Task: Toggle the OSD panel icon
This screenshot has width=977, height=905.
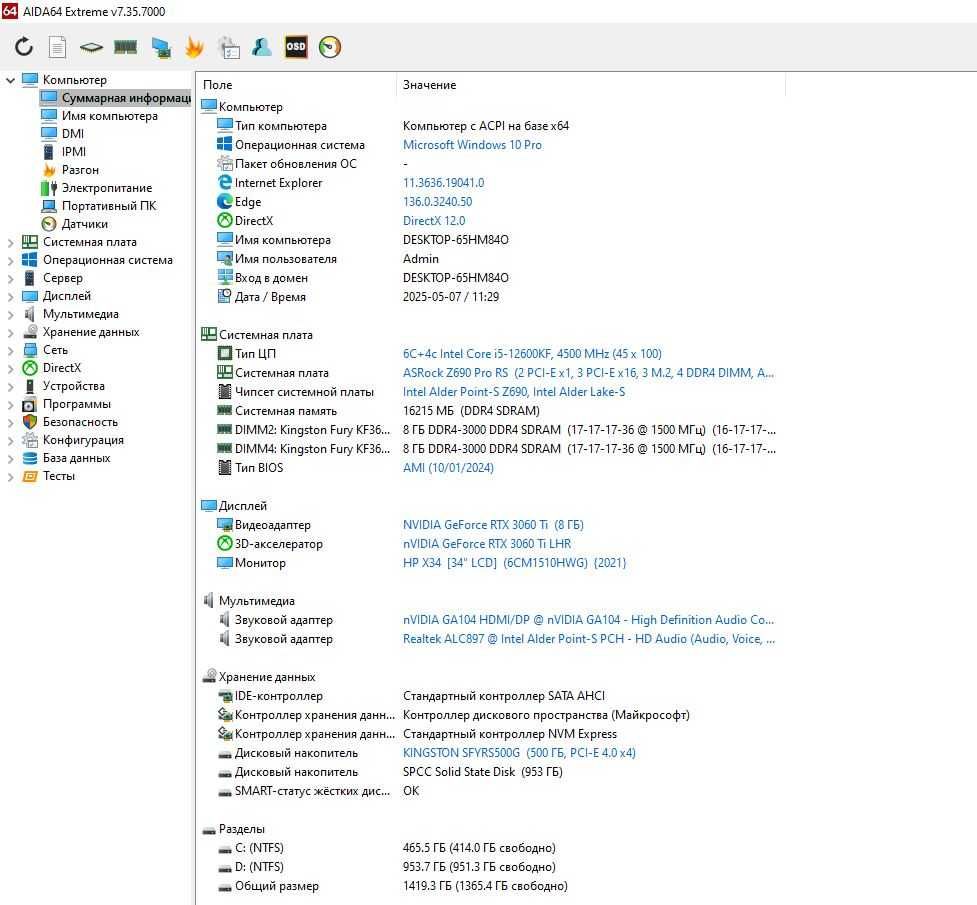Action: [296, 47]
